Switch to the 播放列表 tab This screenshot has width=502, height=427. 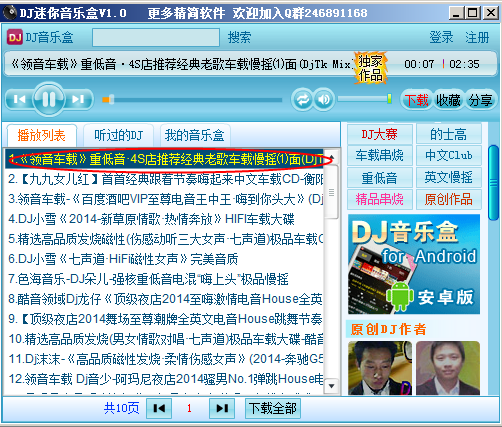(42, 136)
